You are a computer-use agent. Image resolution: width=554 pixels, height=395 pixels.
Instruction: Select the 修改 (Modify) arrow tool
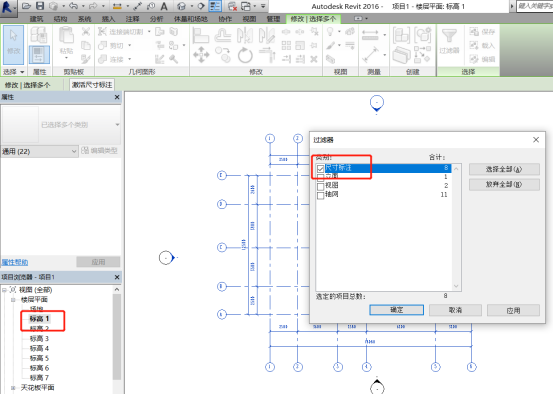tap(13, 45)
